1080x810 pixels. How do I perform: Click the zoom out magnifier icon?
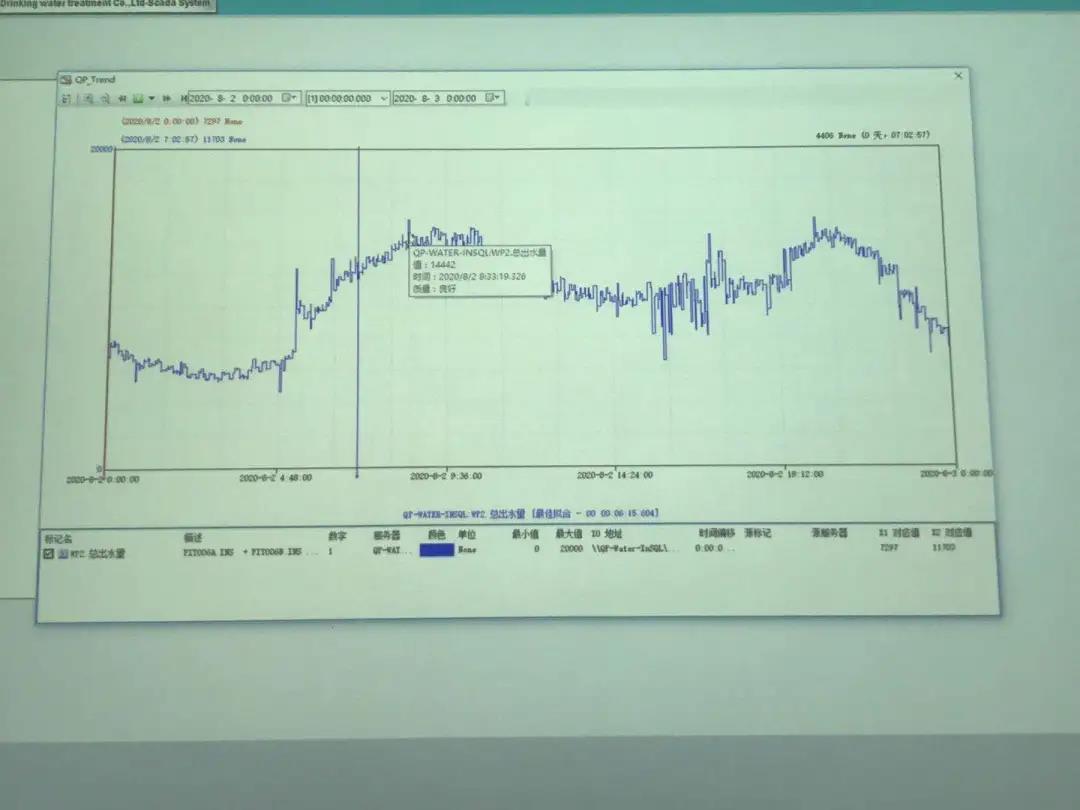[105, 98]
